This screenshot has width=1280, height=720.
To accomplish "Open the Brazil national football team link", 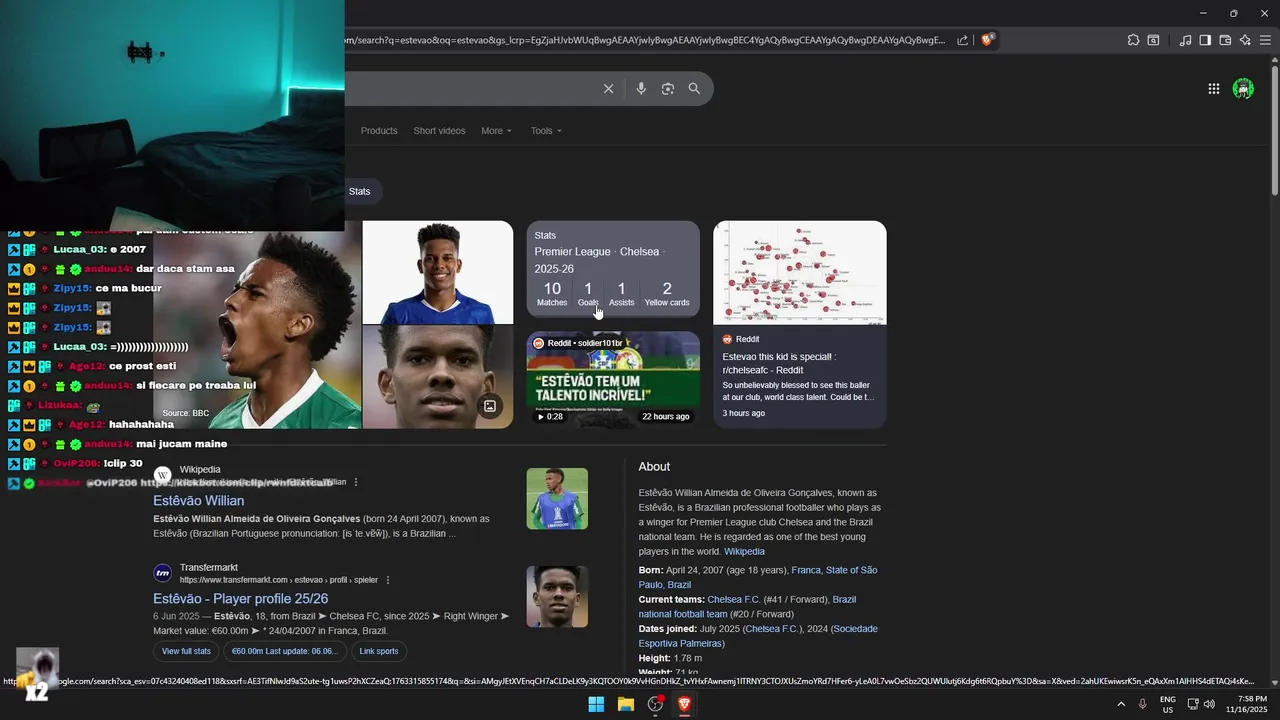I will (747, 606).
